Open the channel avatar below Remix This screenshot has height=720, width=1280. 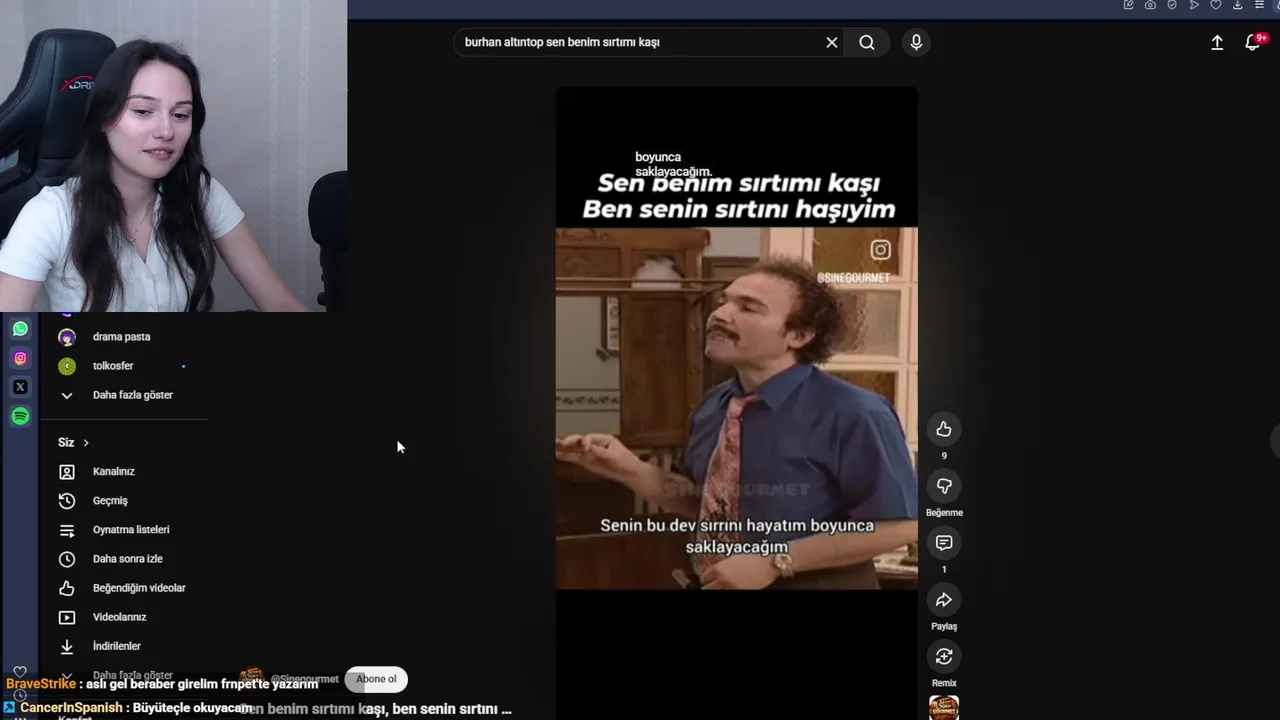(944, 708)
